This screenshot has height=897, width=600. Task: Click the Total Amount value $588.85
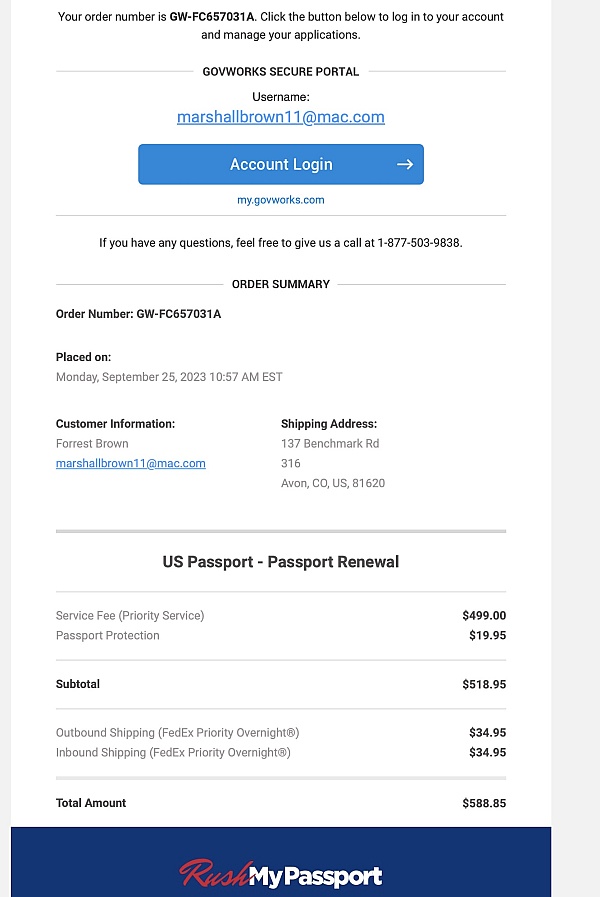click(484, 803)
